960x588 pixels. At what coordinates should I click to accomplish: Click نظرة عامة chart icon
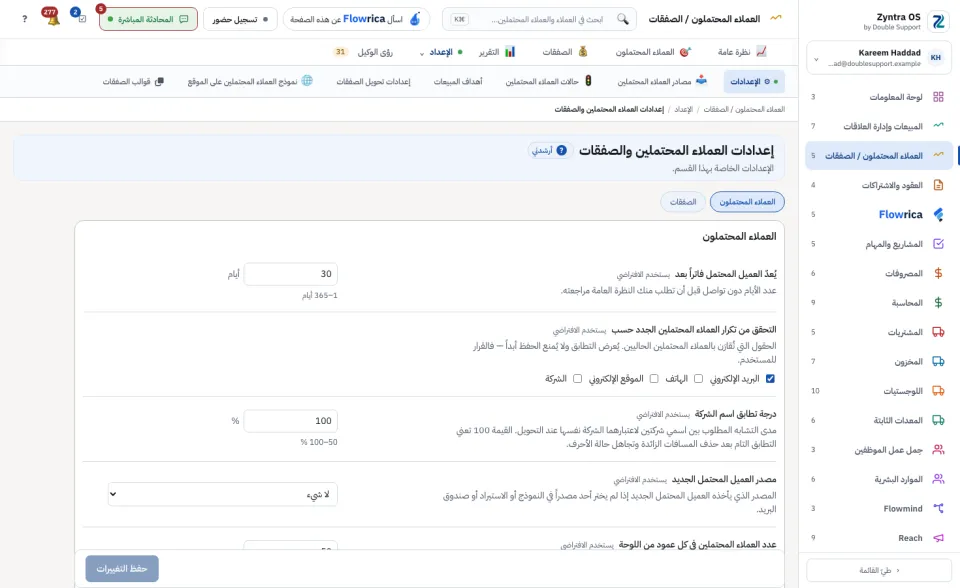(x=761, y=51)
